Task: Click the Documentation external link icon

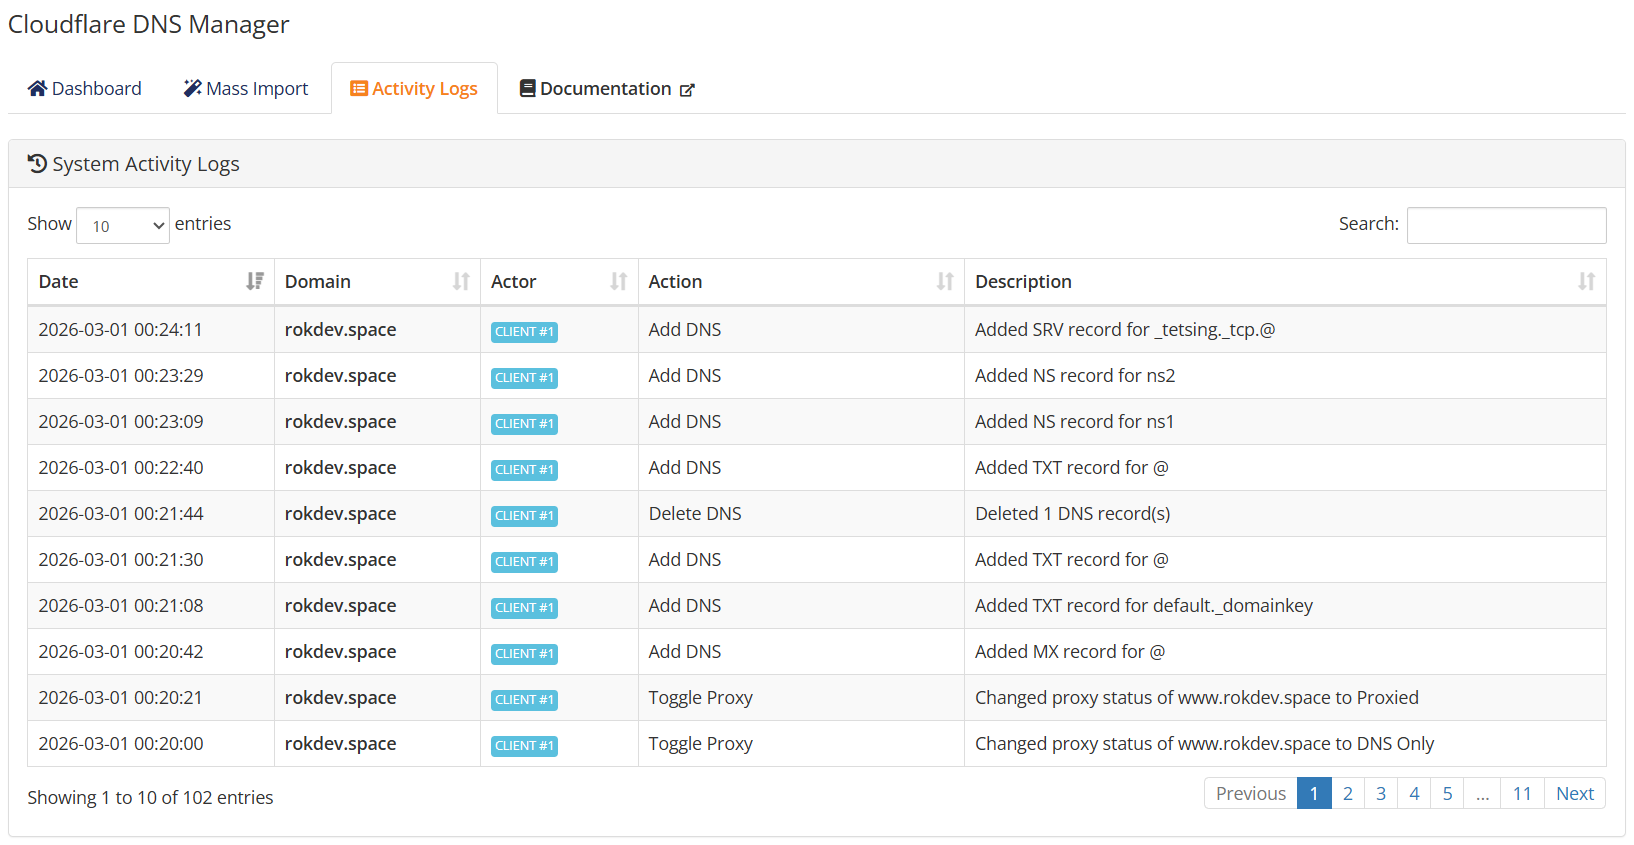Action: pyautogui.click(x=687, y=90)
